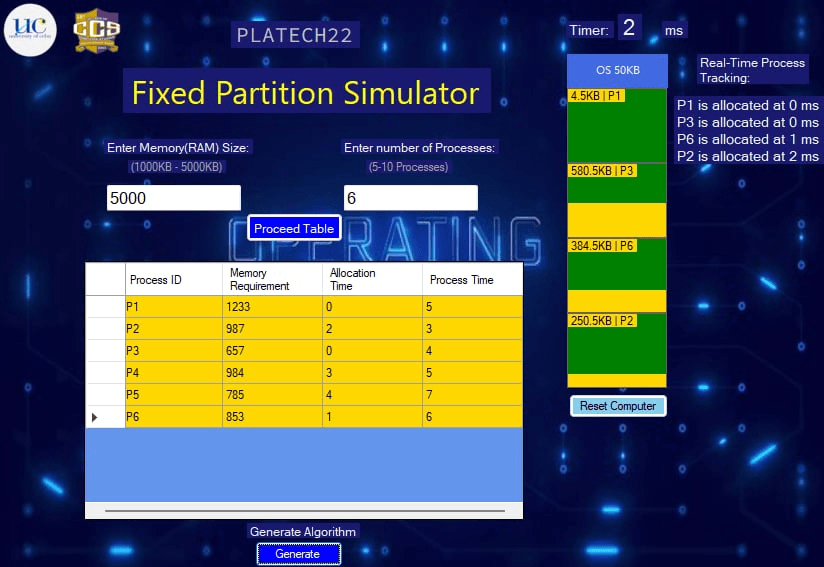Click the Real-Time Process Tracking label
Image resolution: width=824 pixels, height=567 pixels.
tap(753, 70)
